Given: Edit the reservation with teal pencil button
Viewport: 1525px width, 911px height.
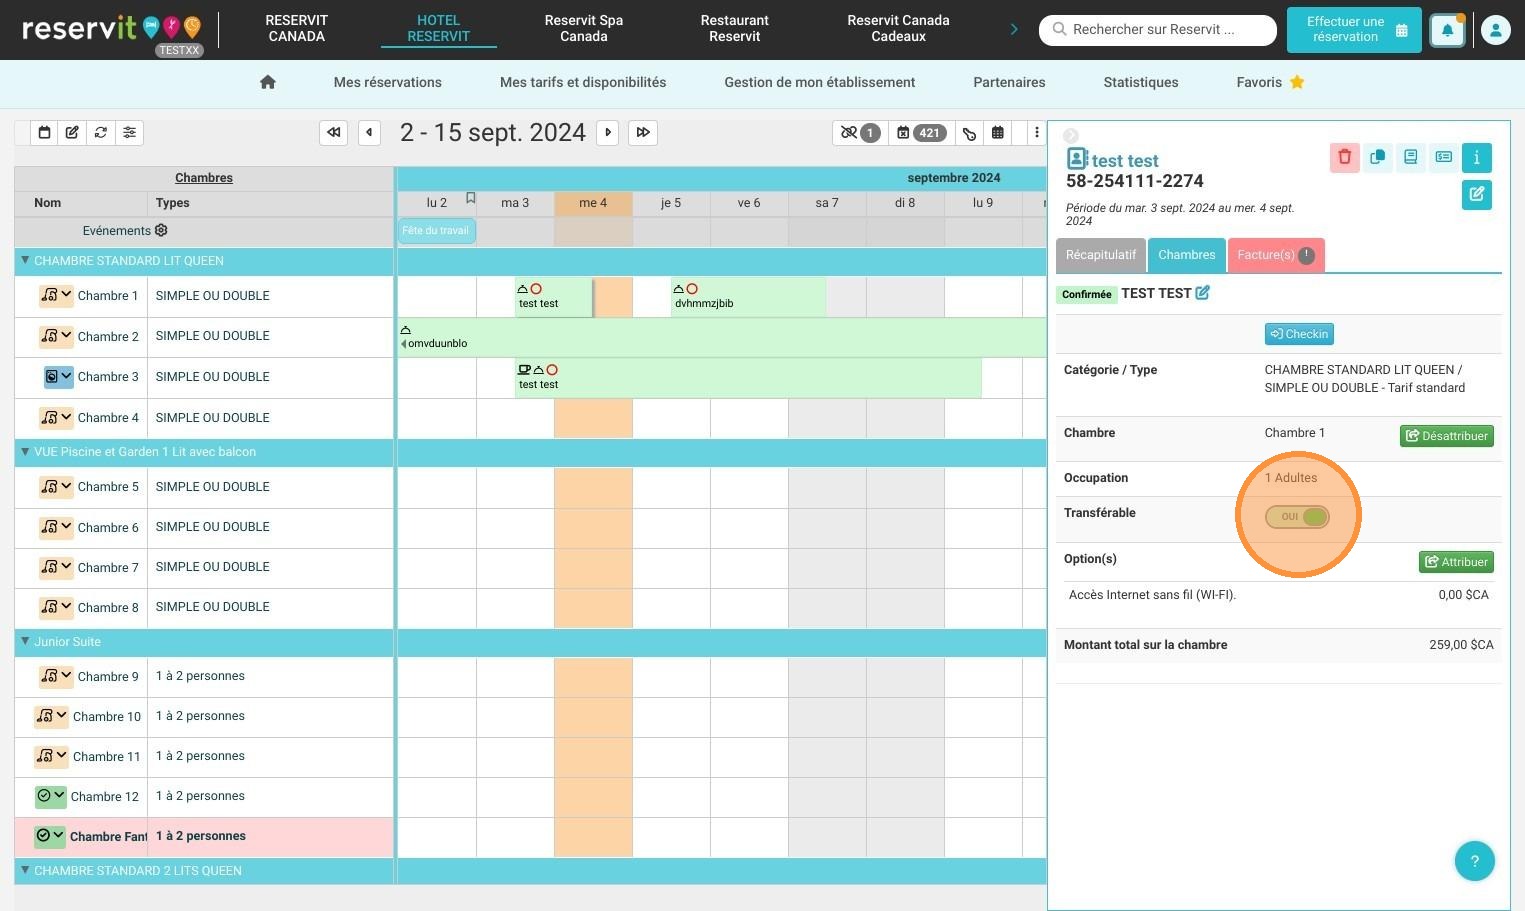Looking at the screenshot, I should tap(1477, 194).
